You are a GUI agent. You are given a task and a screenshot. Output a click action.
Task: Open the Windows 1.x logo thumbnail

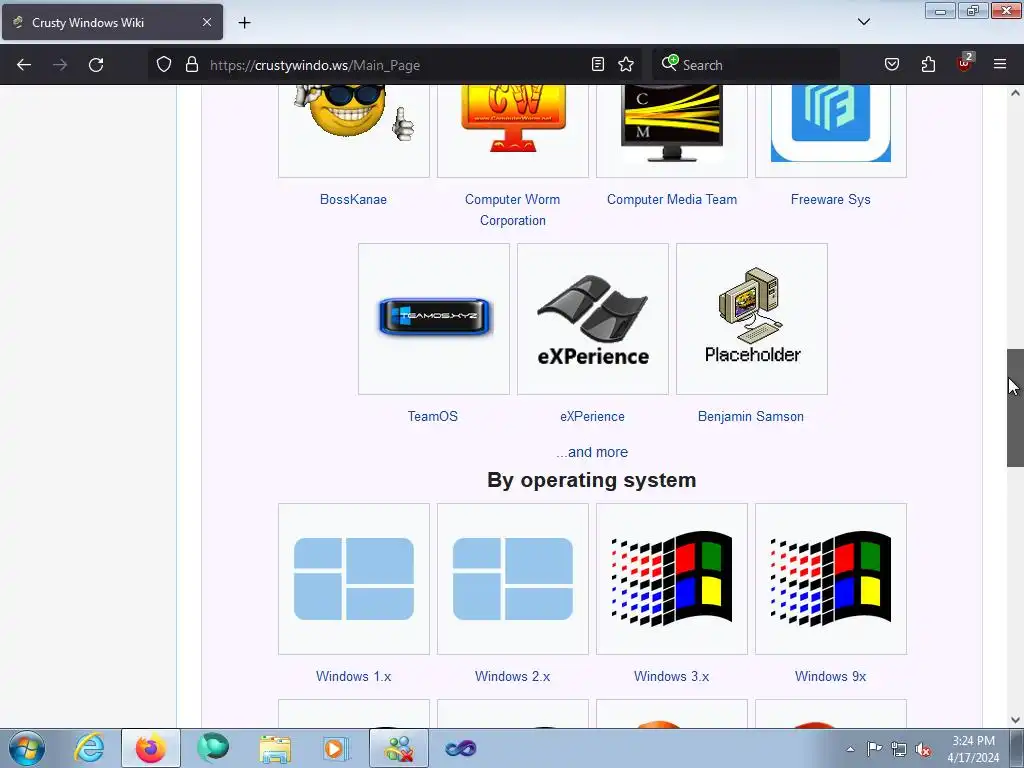[x=354, y=579]
